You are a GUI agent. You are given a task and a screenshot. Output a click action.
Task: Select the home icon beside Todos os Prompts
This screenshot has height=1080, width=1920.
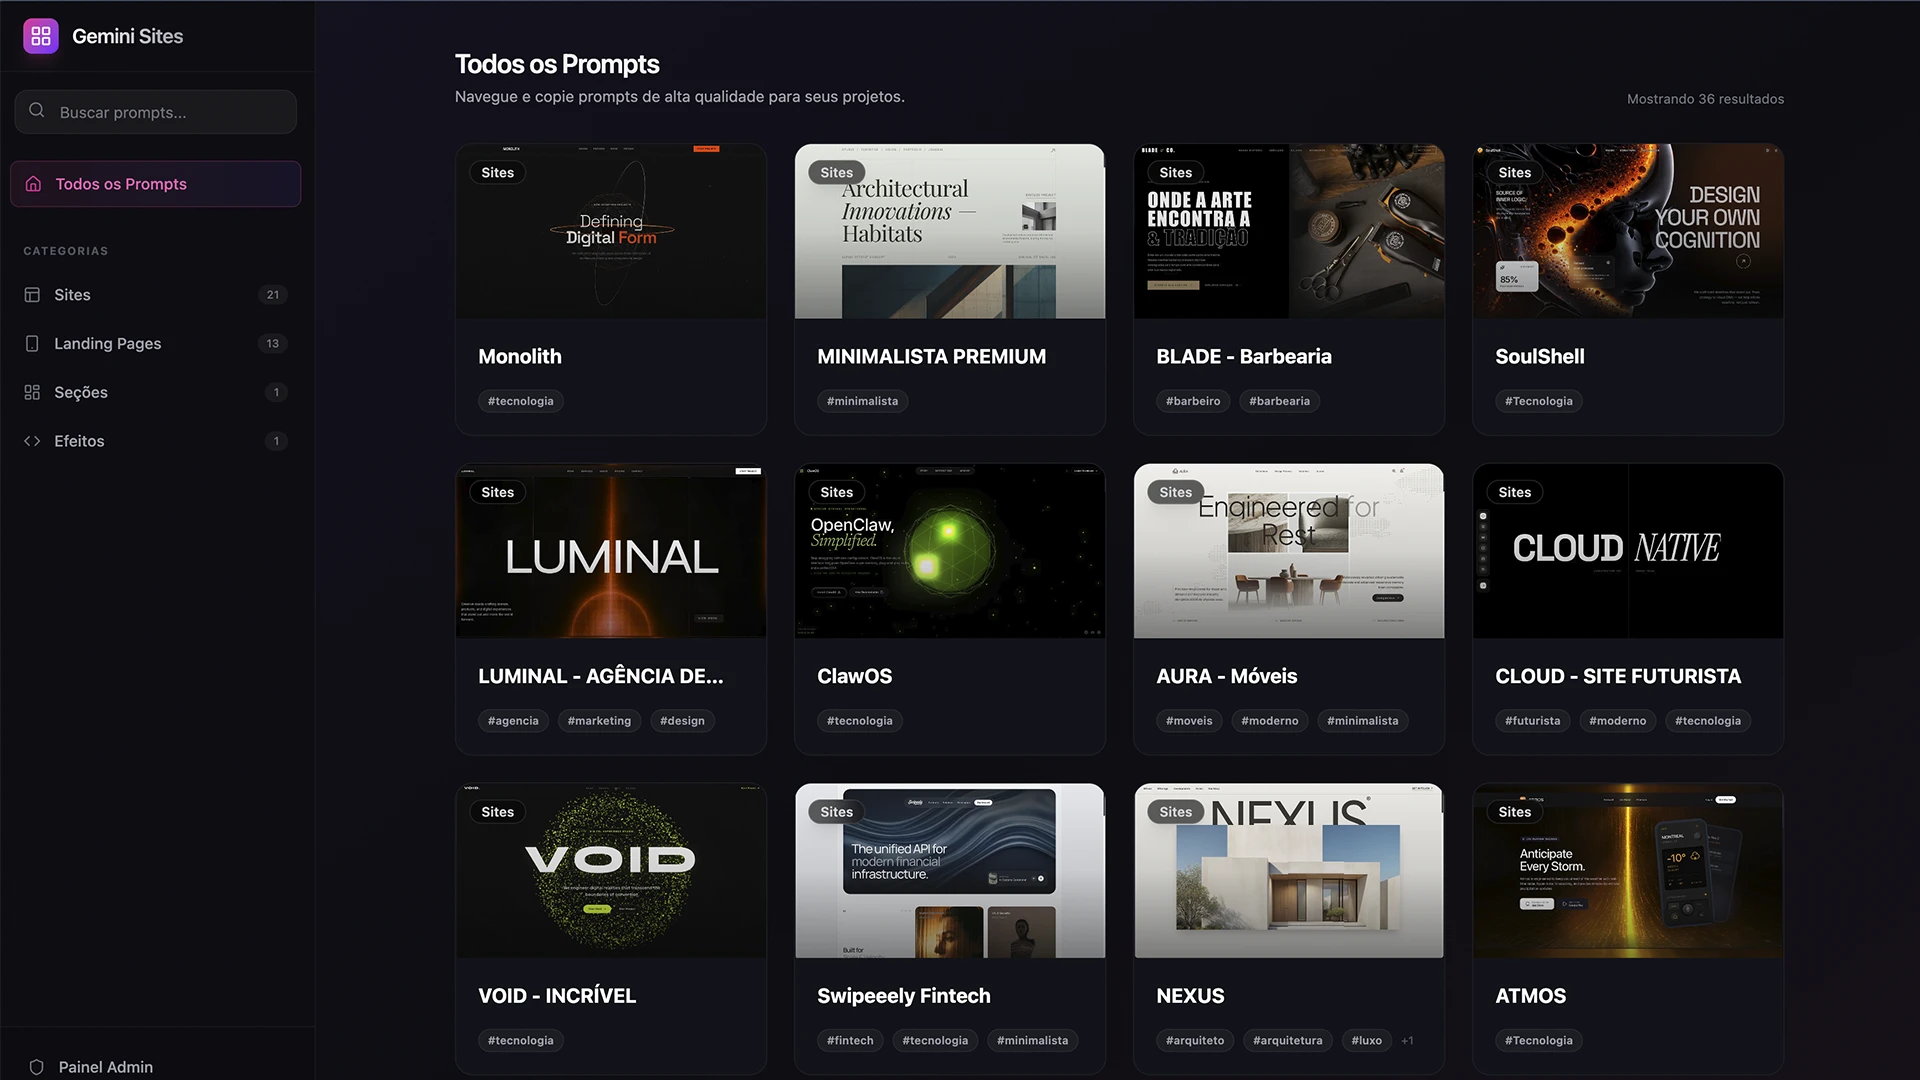tap(34, 183)
